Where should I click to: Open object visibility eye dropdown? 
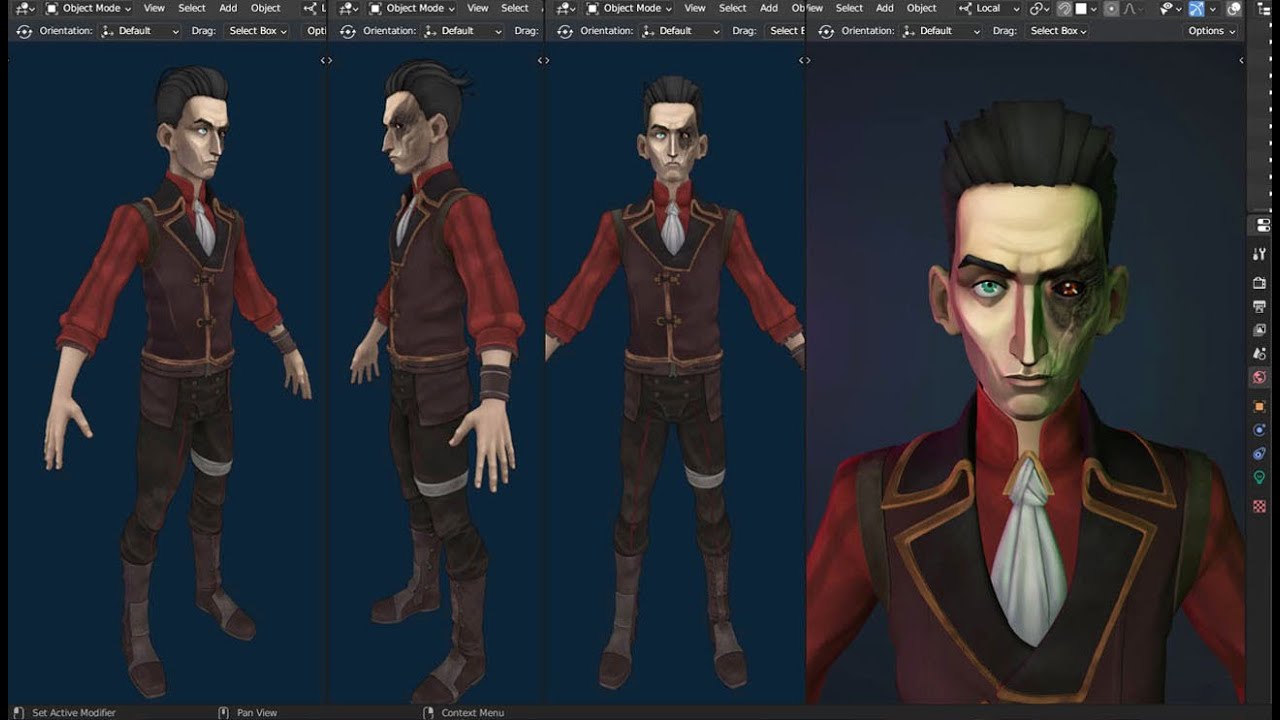[1170, 8]
